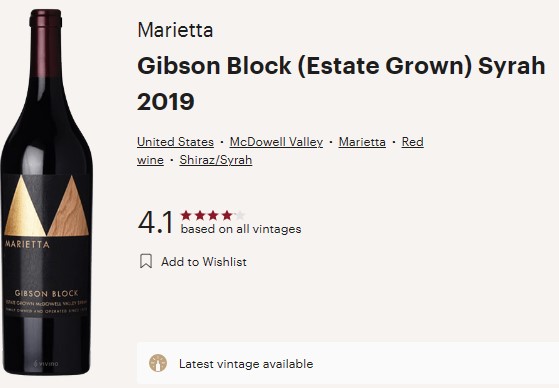
Task: Open the United States country link
Action: point(175,142)
